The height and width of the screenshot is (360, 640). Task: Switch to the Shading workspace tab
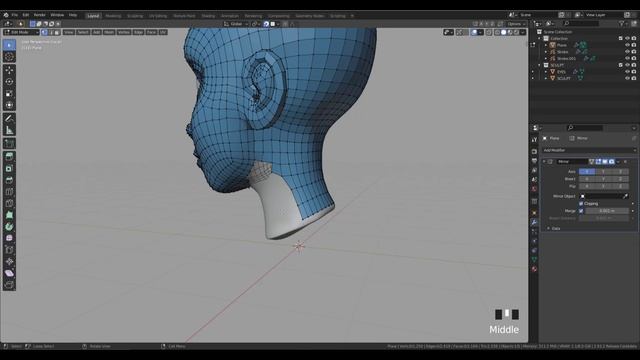click(208, 16)
